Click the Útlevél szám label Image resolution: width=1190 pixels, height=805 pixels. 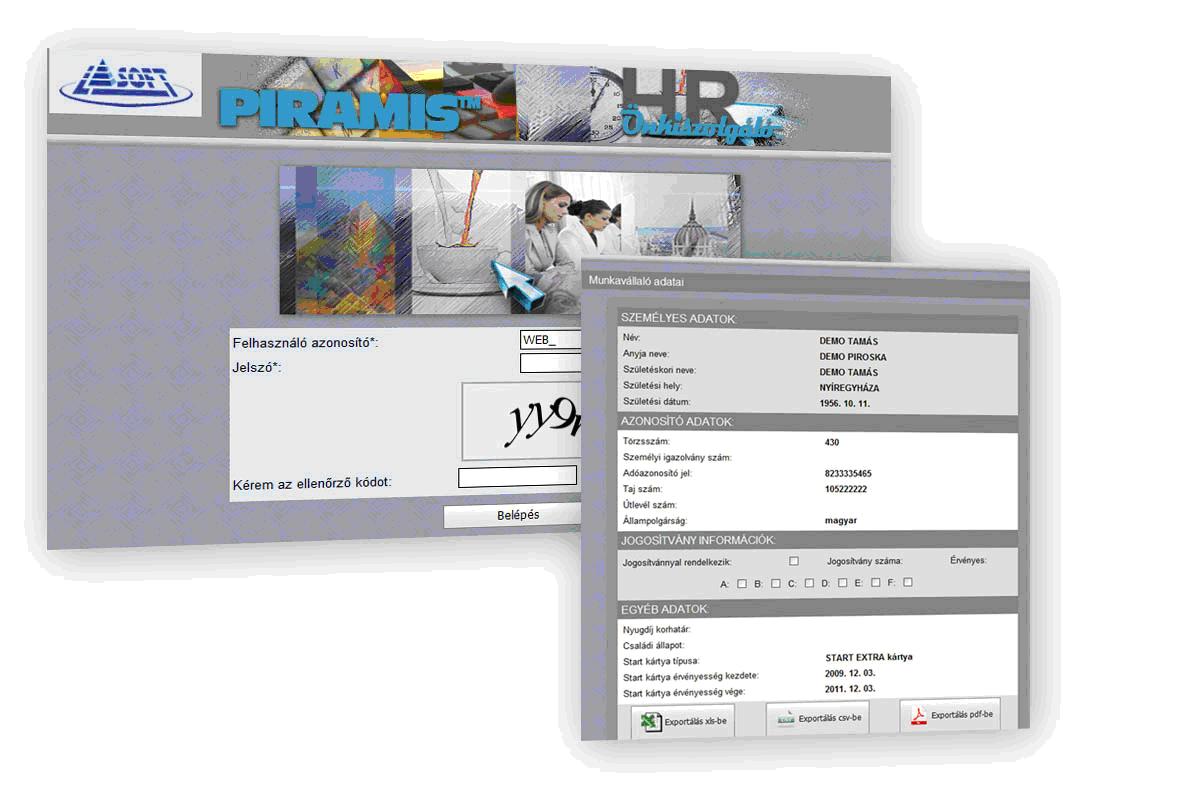(x=650, y=505)
